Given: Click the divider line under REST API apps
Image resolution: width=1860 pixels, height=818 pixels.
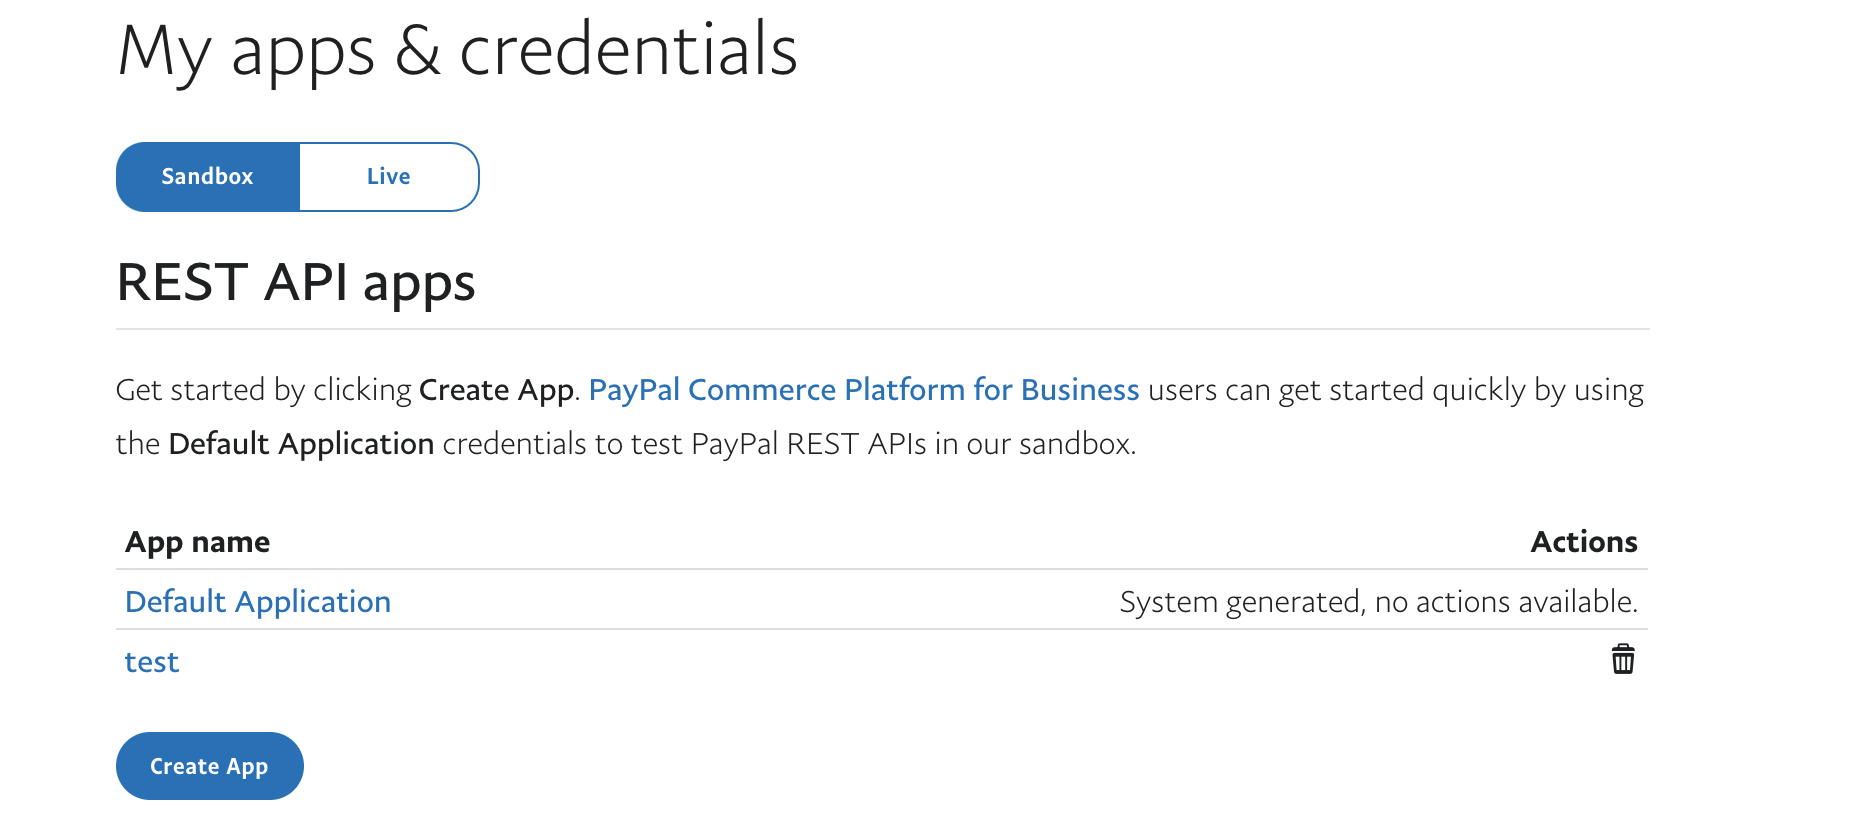Looking at the screenshot, I should (x=882, y=329).
